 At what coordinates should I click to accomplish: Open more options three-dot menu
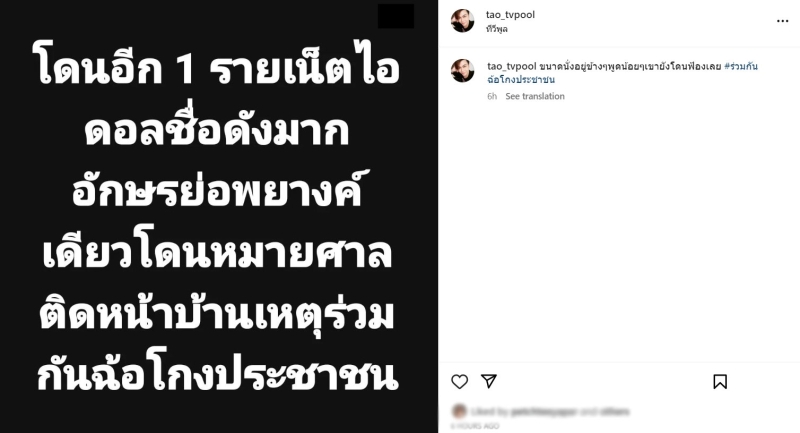782,21
